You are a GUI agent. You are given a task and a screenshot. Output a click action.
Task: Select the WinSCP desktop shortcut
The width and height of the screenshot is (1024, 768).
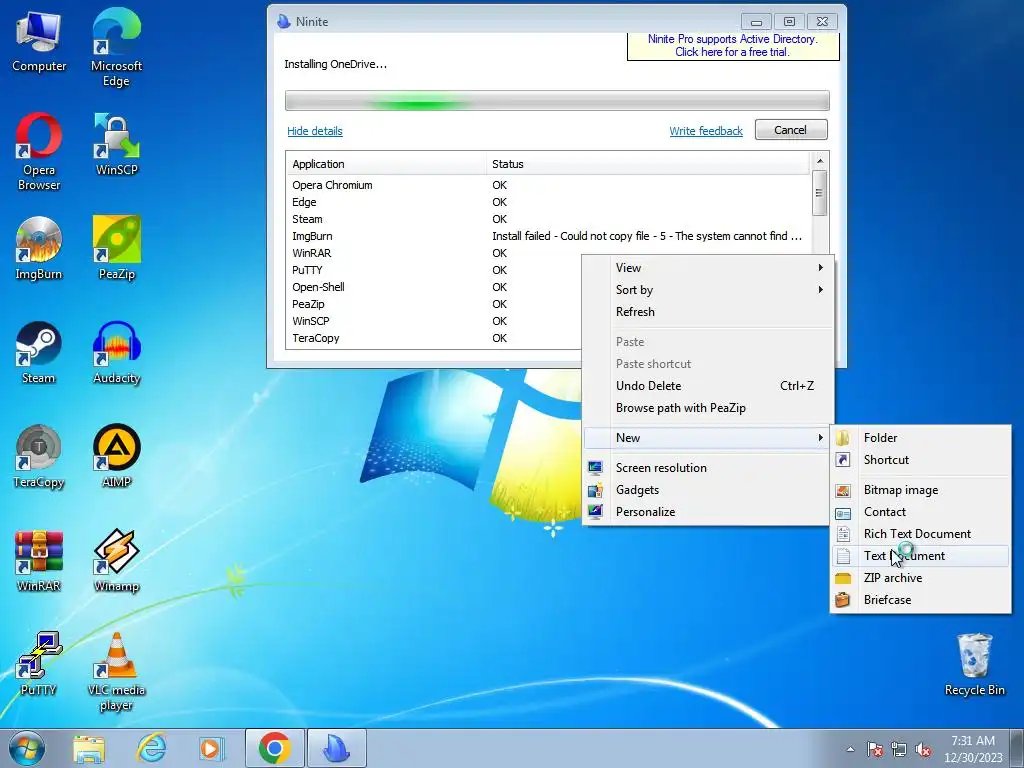pos(116,144)
